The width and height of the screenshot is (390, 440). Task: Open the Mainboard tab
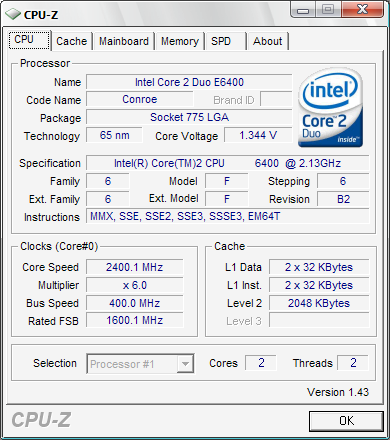(x=124, y=41)
